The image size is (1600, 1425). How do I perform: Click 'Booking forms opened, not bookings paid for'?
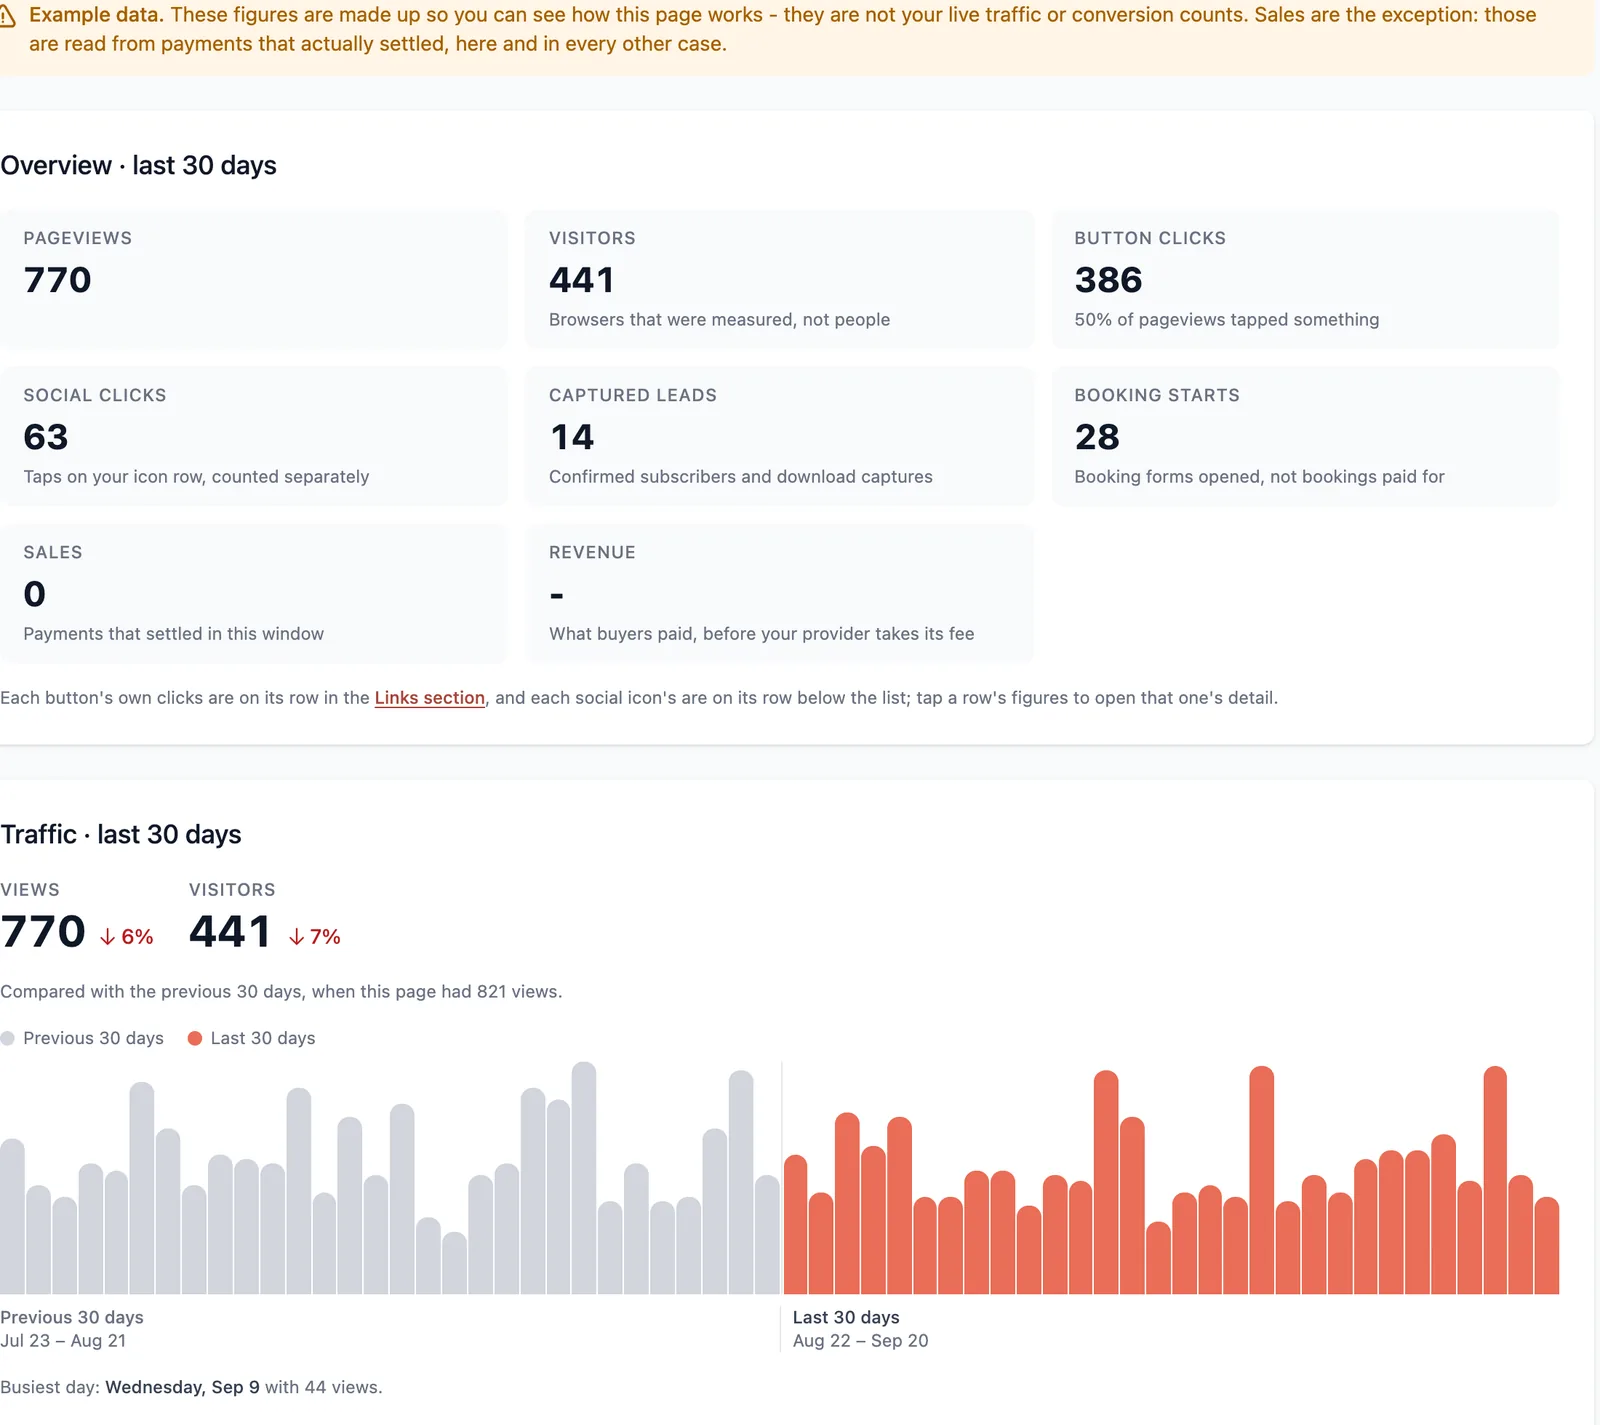pos(1259,477)
